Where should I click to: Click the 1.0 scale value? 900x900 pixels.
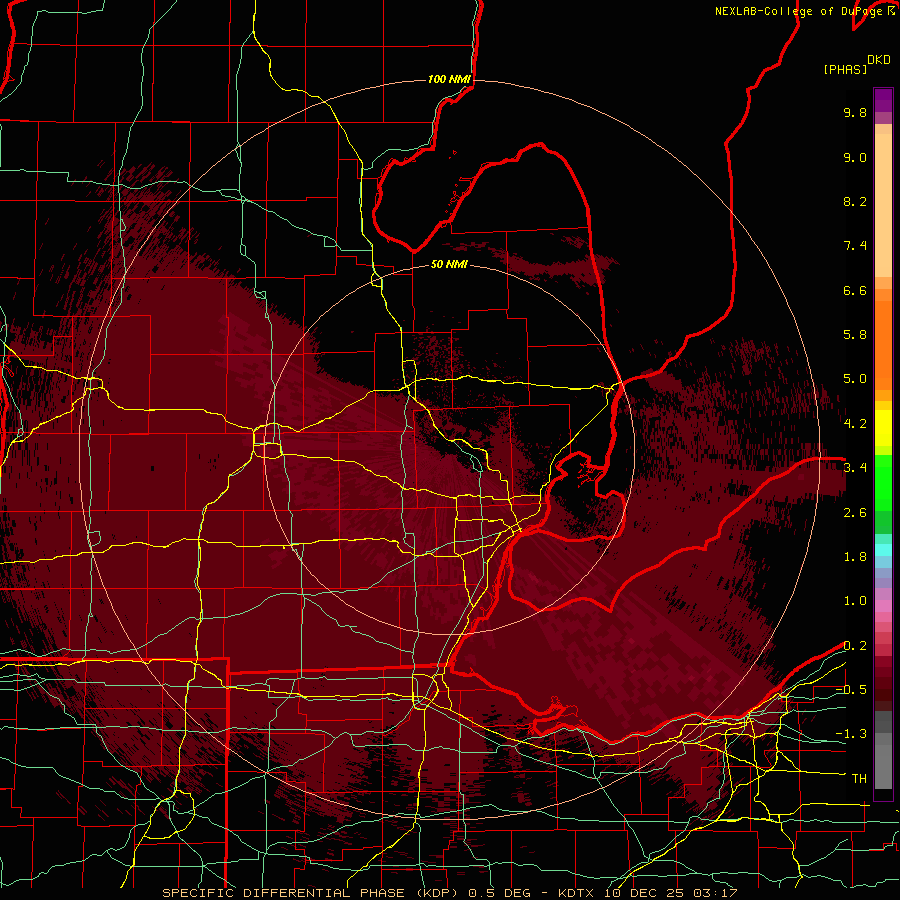coord(855,601)
